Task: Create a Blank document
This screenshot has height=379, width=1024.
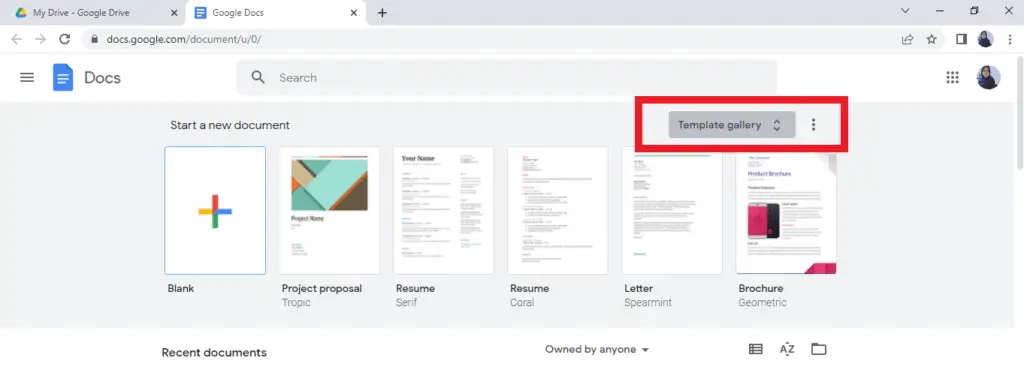Action: click(x=215, y=210)
